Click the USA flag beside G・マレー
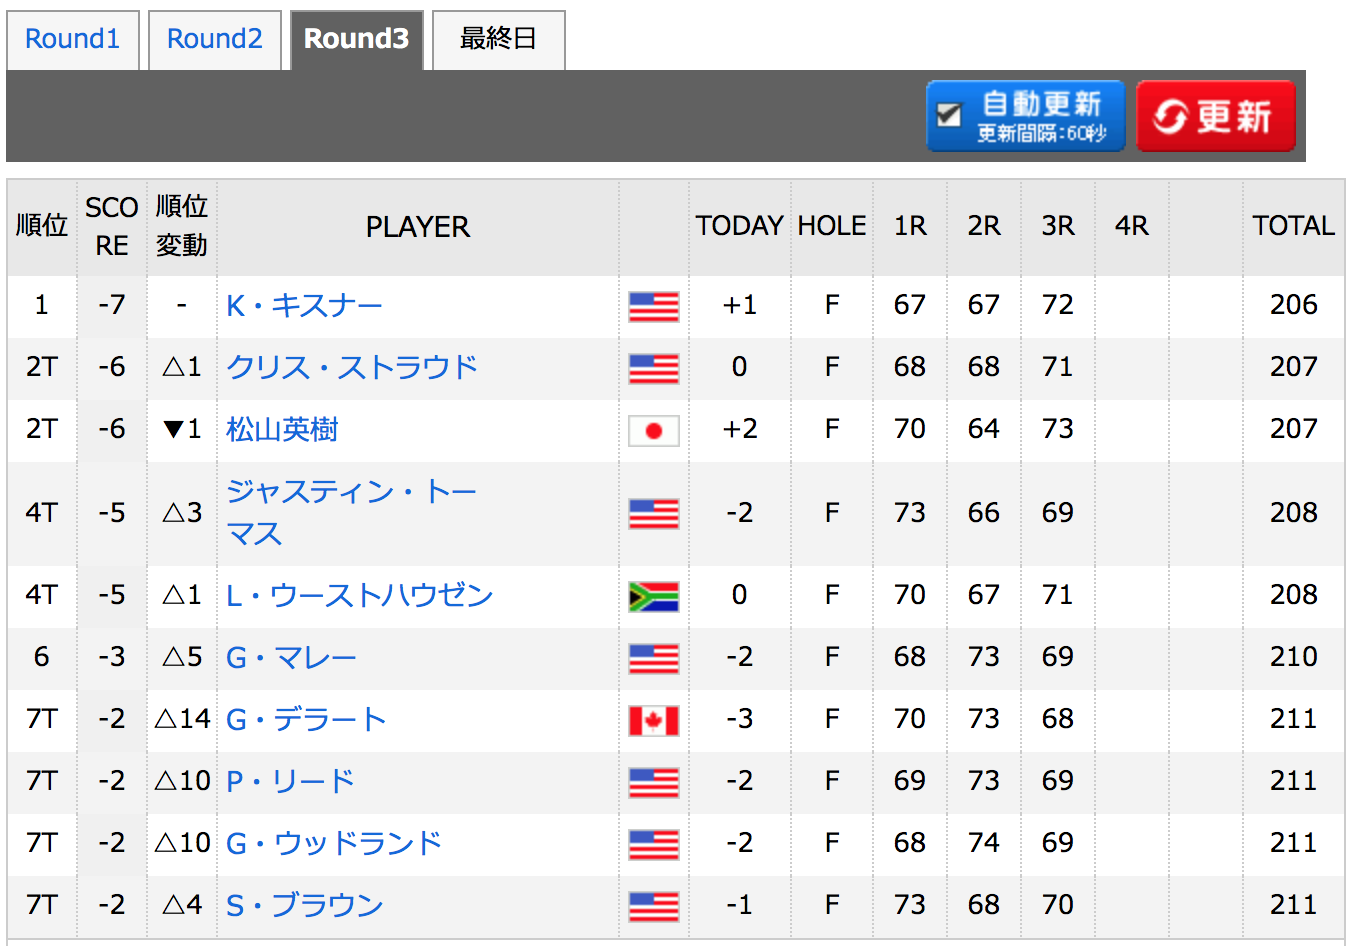The width and height of the screenshot is (1352, 946). click(x=654, y=658)
